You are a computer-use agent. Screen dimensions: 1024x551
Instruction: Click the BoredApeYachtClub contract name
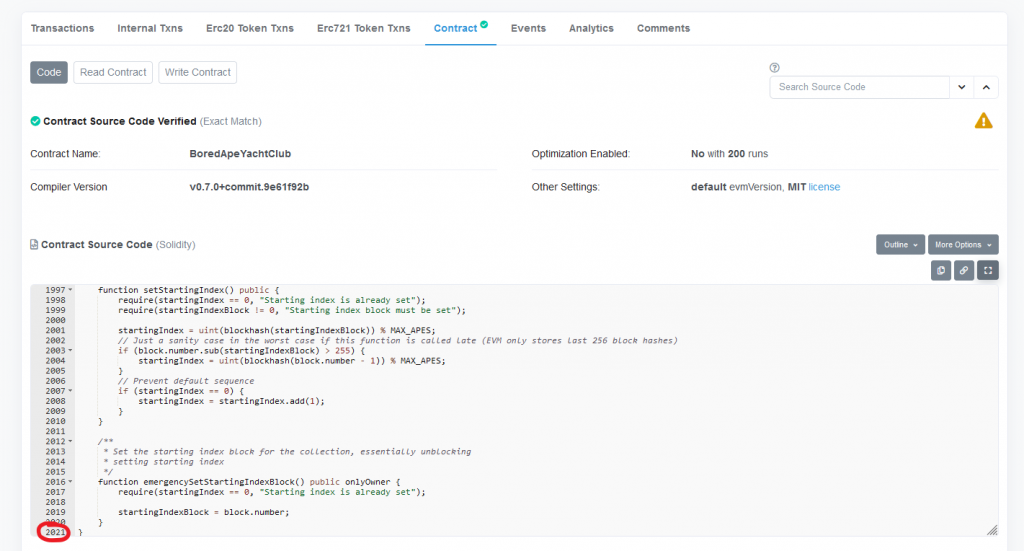pyautogui.click(x=240, y=154)
